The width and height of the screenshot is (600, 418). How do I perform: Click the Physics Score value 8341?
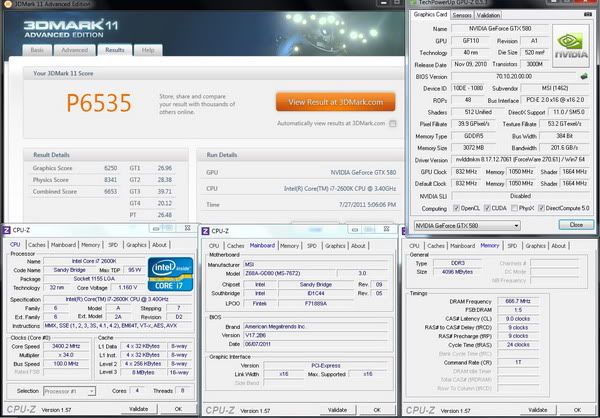click(111, 180)
